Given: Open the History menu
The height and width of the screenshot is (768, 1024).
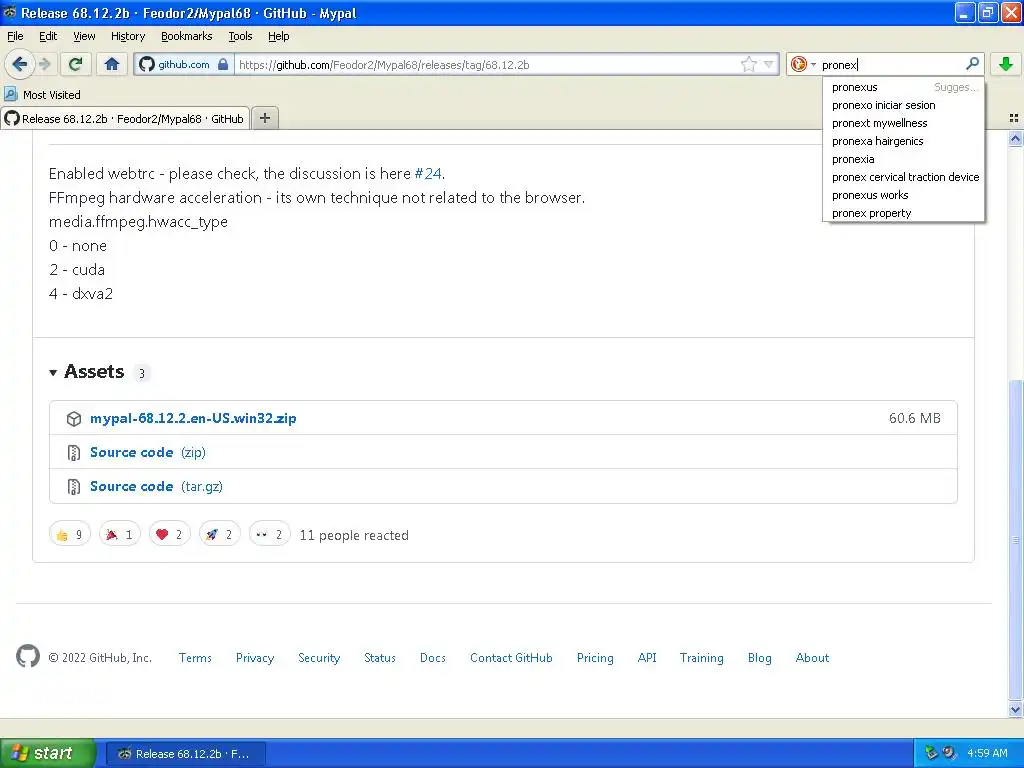Looking at the screenshot, I should pos(127,36).
